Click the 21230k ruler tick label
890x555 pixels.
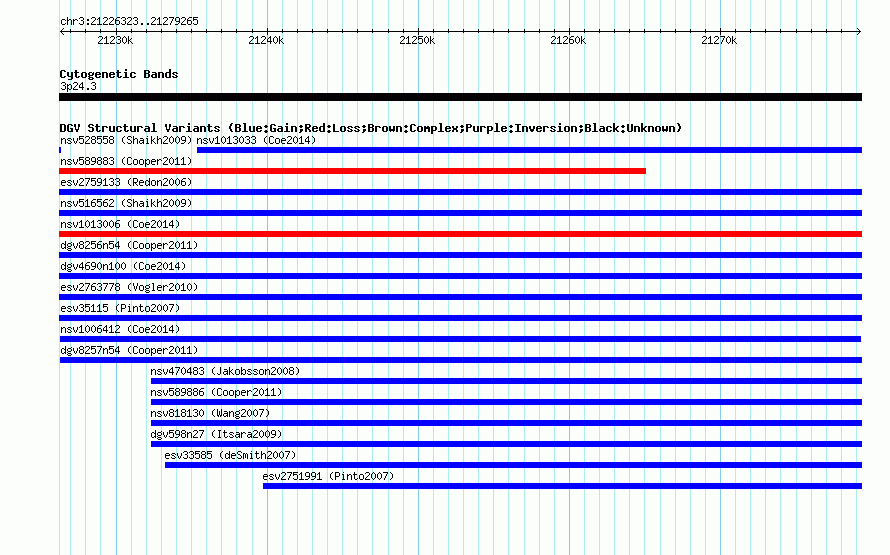[115, 40]
